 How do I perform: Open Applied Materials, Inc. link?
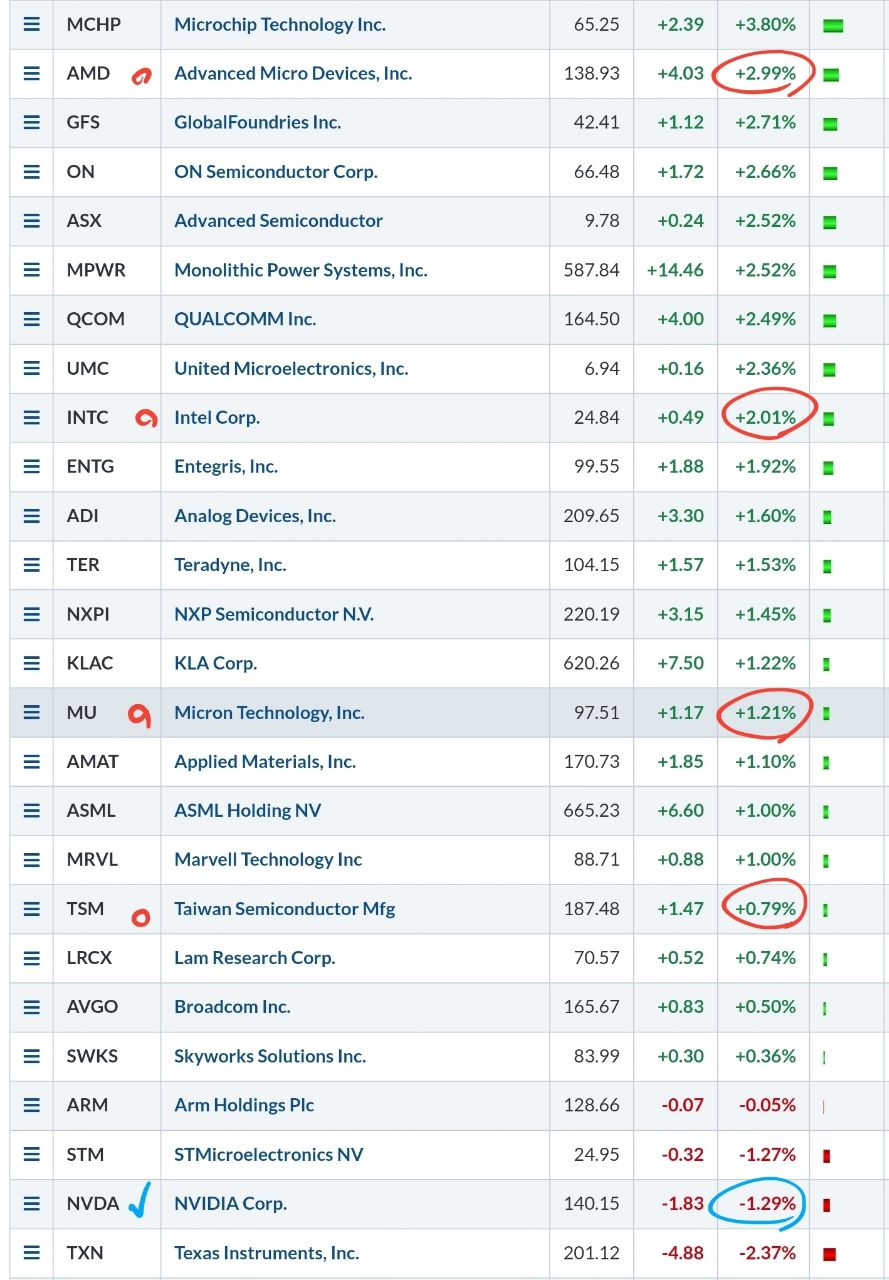[x=265, y=761]
